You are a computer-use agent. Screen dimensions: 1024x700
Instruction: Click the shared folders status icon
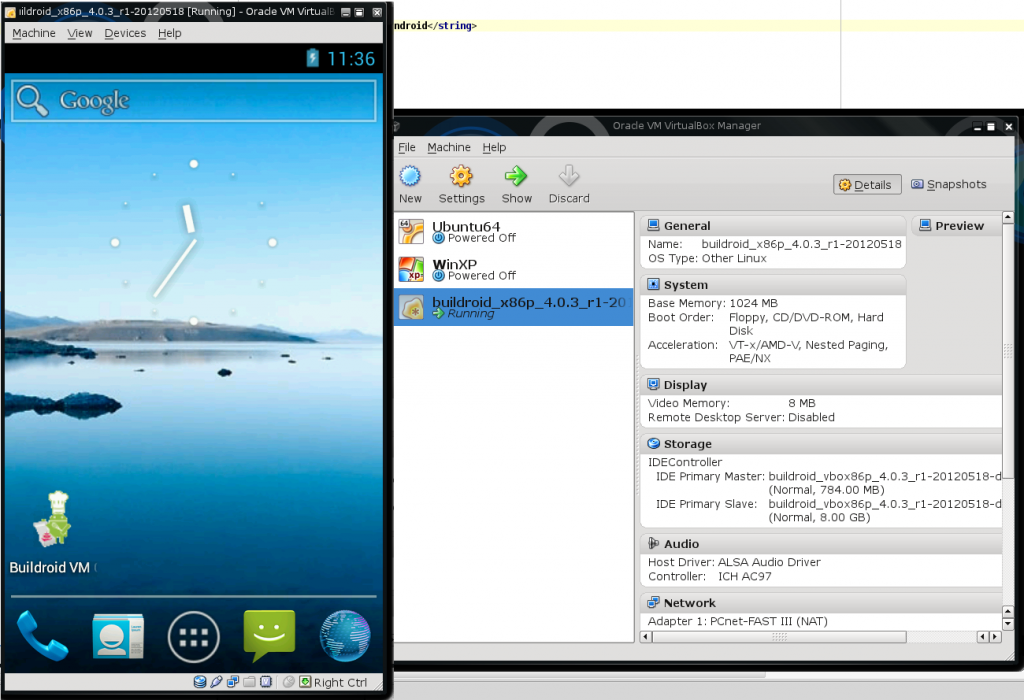click(249, 682)
